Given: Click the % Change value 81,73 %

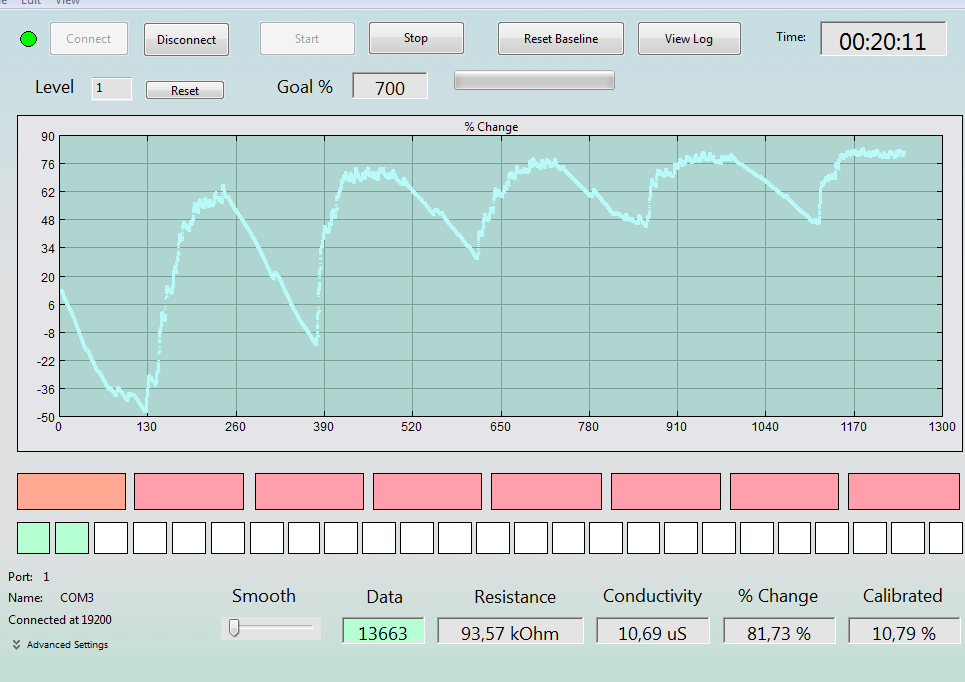Looking at the screenshot, I should click(x=779, y=632).
